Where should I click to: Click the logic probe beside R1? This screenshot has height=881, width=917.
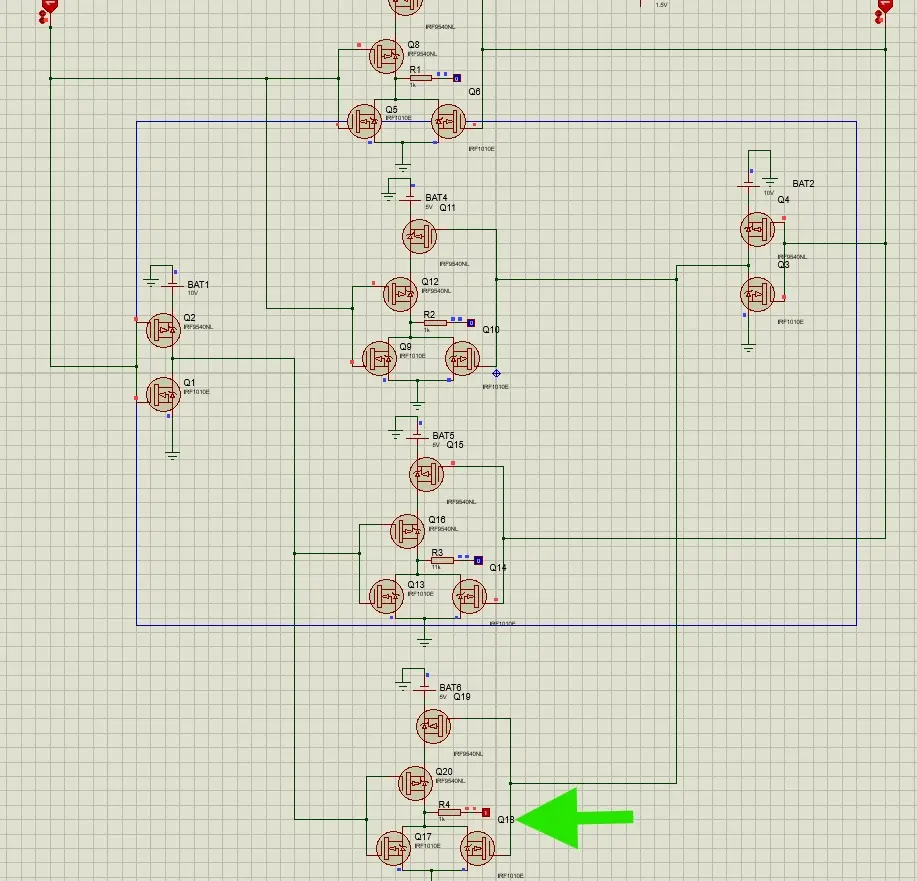pos(457,78)
